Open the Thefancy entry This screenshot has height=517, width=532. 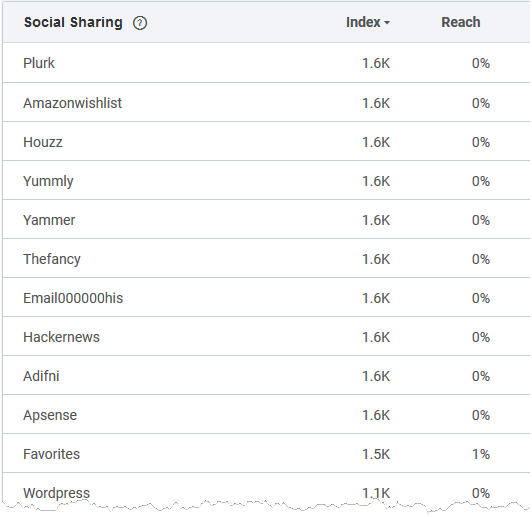[52, 259]
